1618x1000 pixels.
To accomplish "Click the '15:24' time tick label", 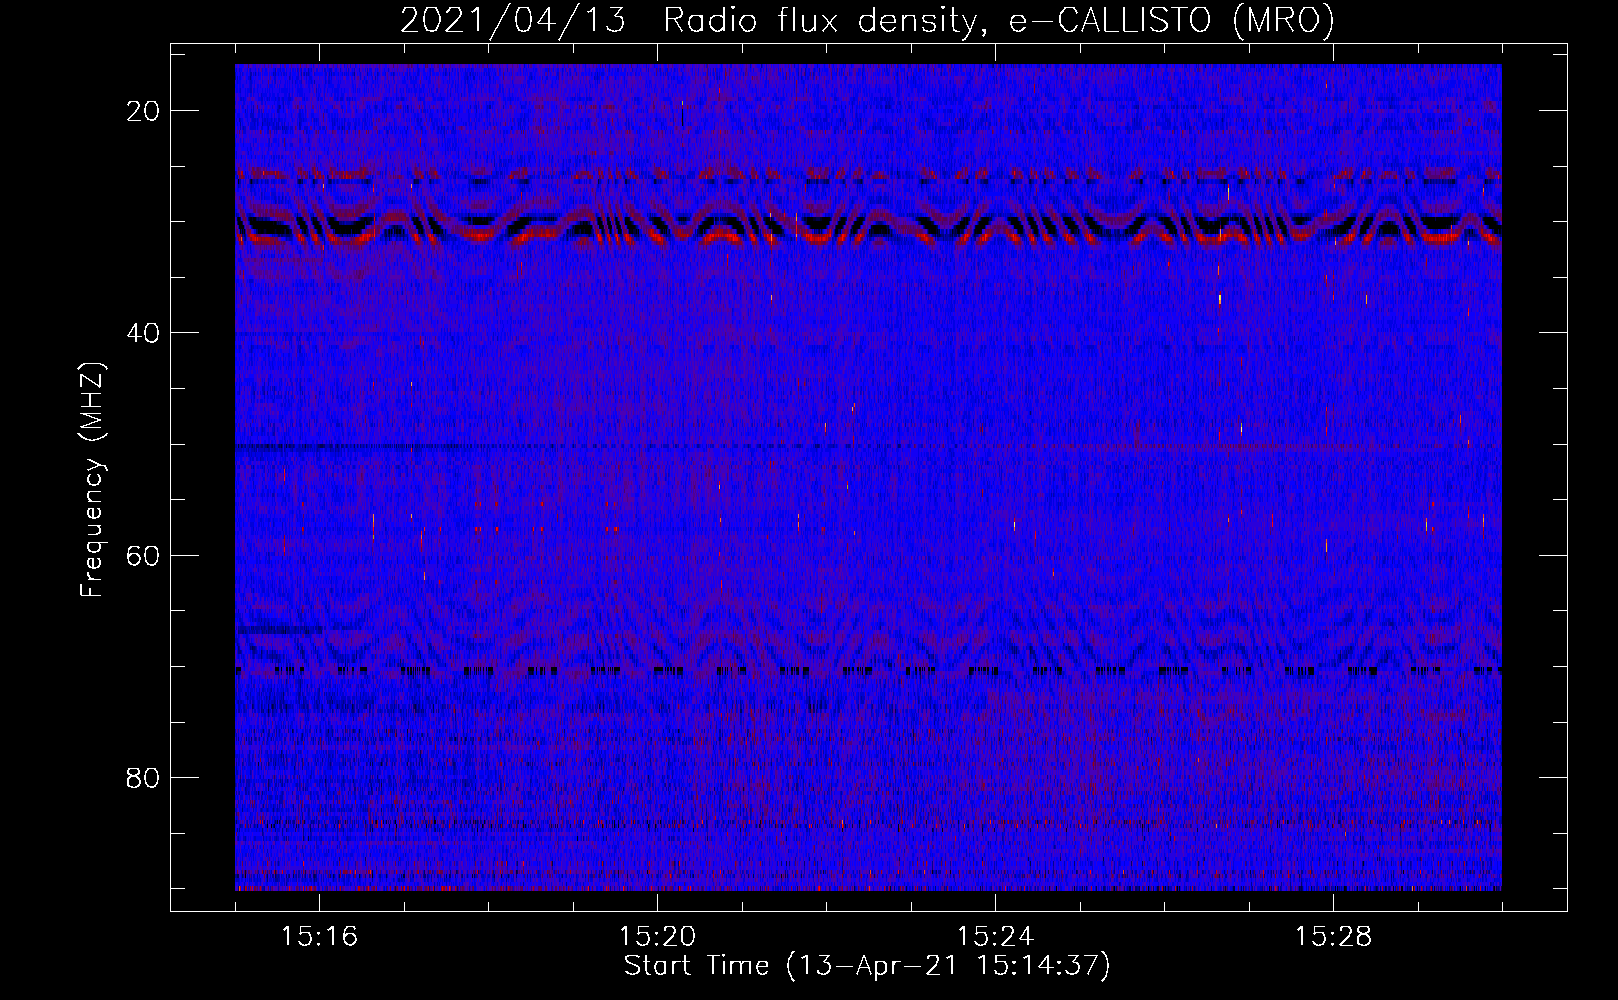I will 995,936.
